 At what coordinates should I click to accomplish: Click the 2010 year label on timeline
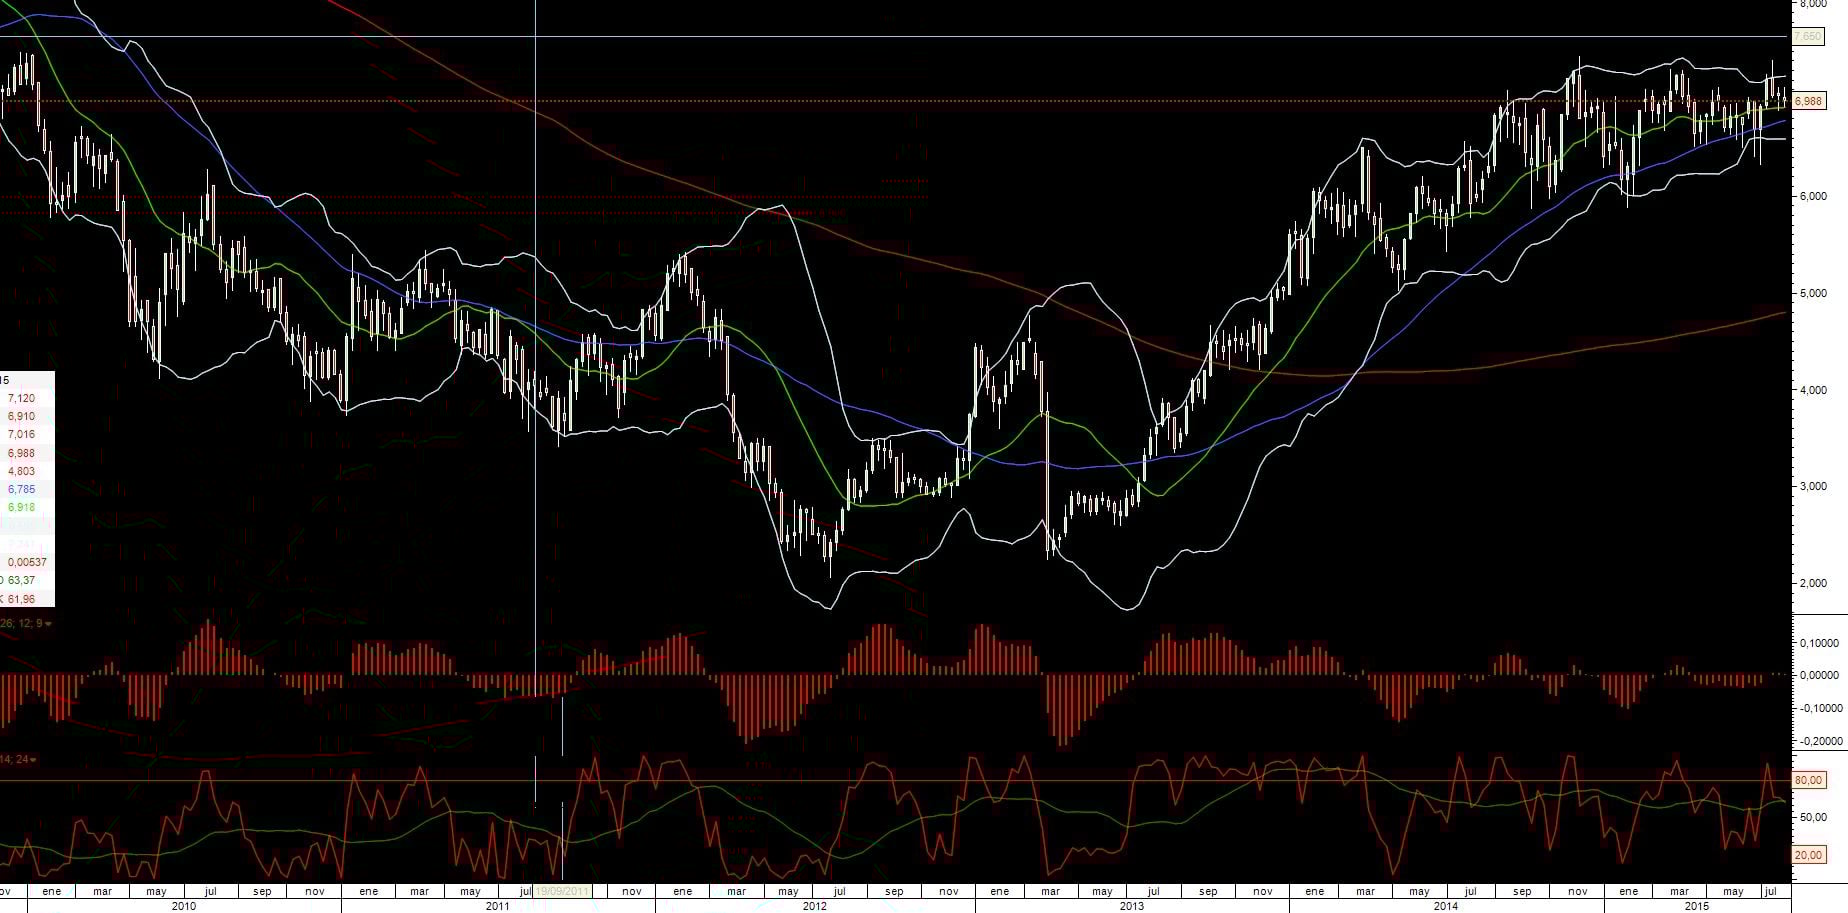click(x=184, y=906)
